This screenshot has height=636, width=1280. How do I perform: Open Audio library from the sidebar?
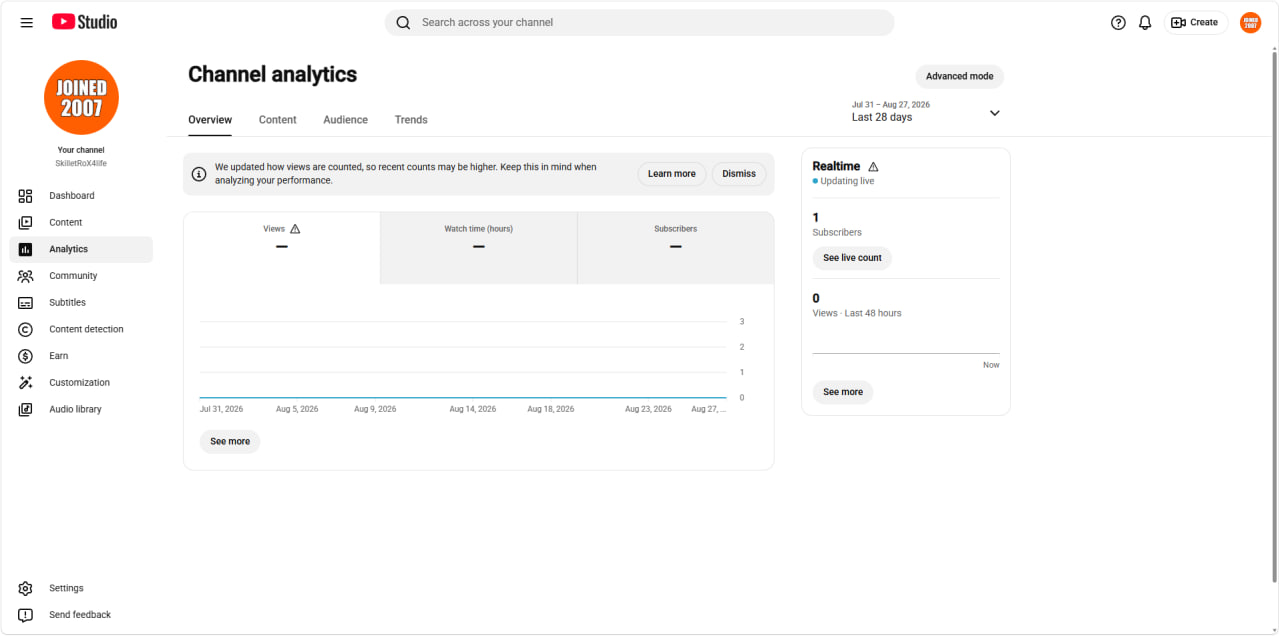click(82, 409)
